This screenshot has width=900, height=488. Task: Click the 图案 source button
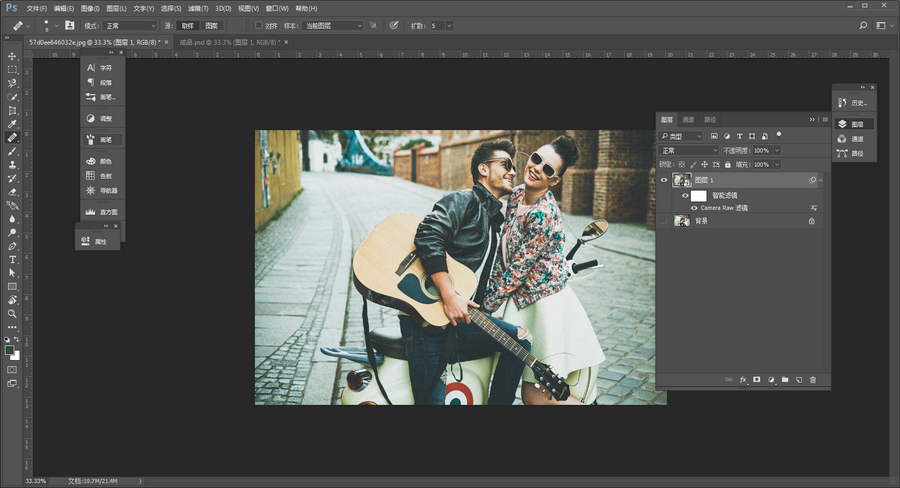pyautogui.click(x=212, y=25)
